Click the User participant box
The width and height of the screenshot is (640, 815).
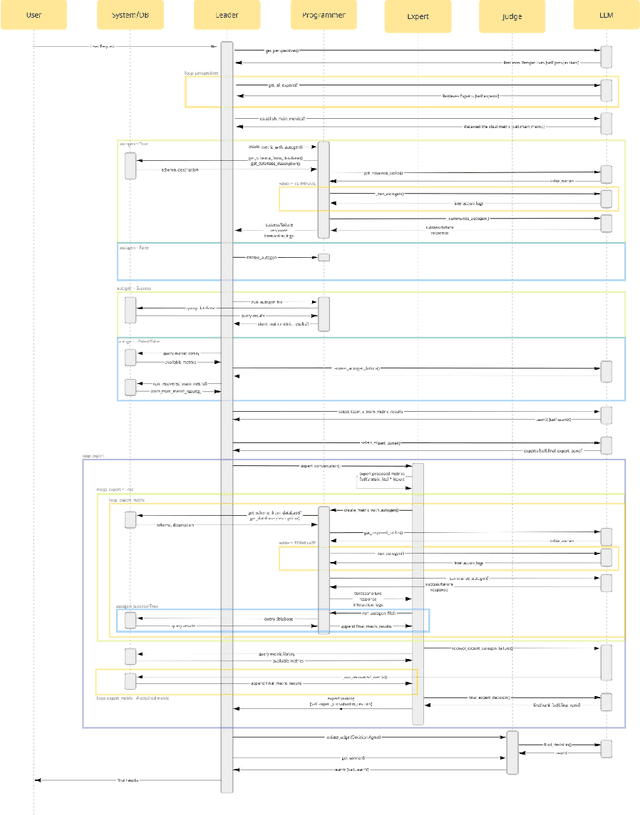coord(33,15)
